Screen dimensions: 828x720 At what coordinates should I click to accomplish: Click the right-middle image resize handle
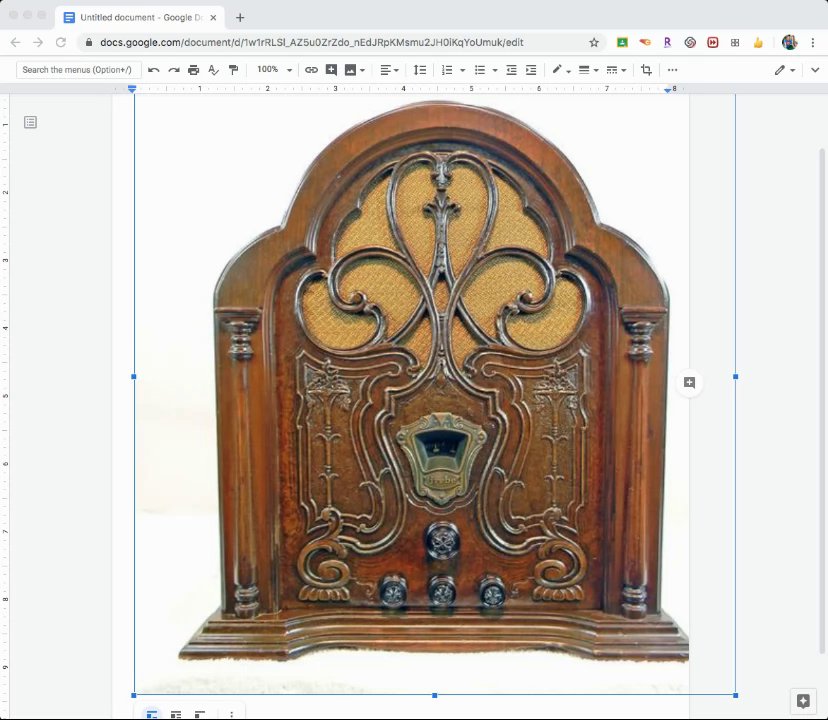coord(736,377)
